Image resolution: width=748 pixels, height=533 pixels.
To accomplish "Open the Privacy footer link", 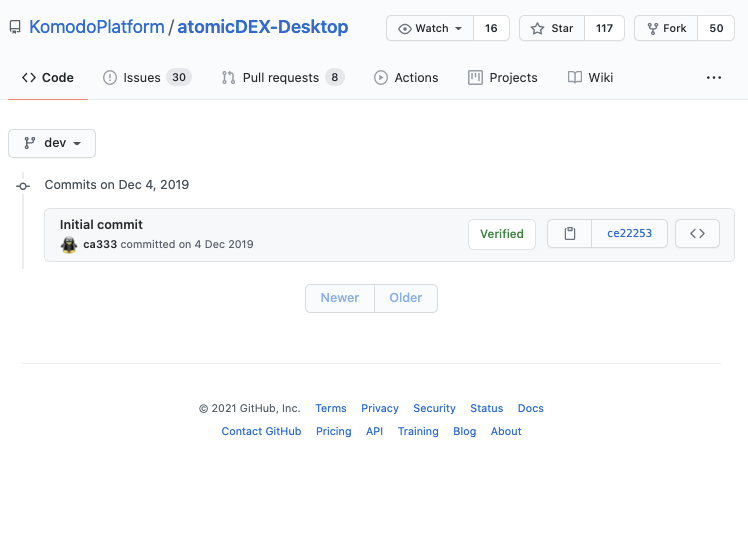I will pyautogui.click(x=380, y=408).
